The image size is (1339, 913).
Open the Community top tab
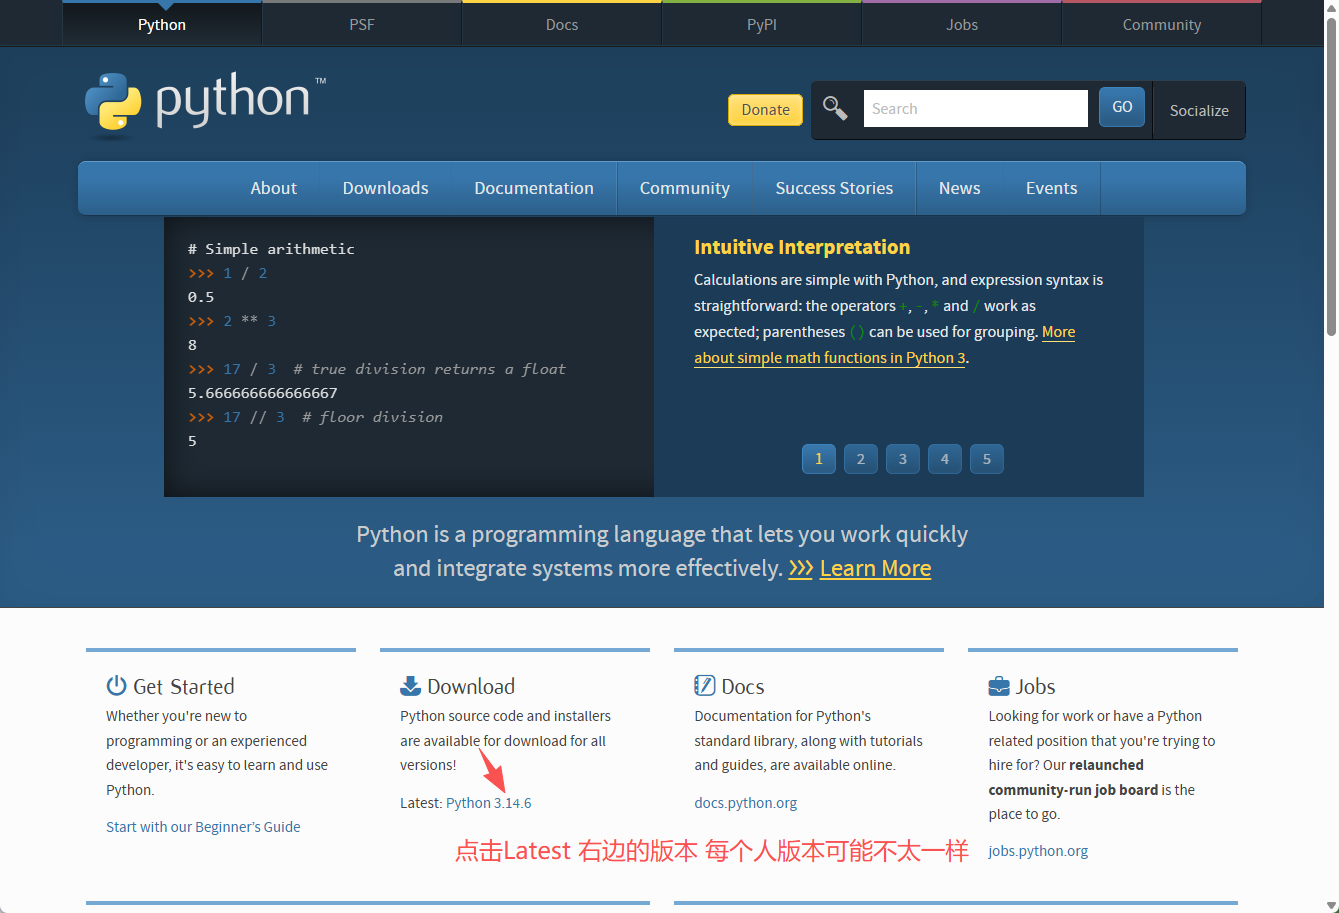coord(1162,24)
